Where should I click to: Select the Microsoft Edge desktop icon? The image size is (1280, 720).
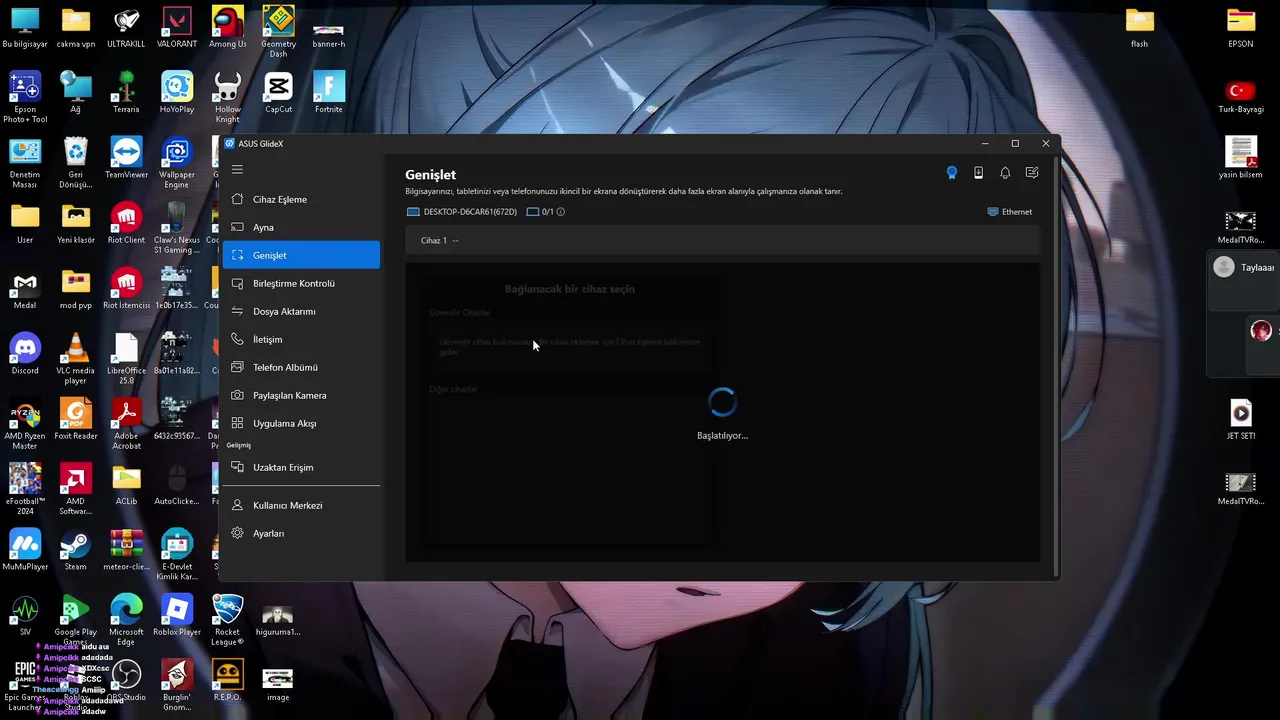click(x=126, y=620)
